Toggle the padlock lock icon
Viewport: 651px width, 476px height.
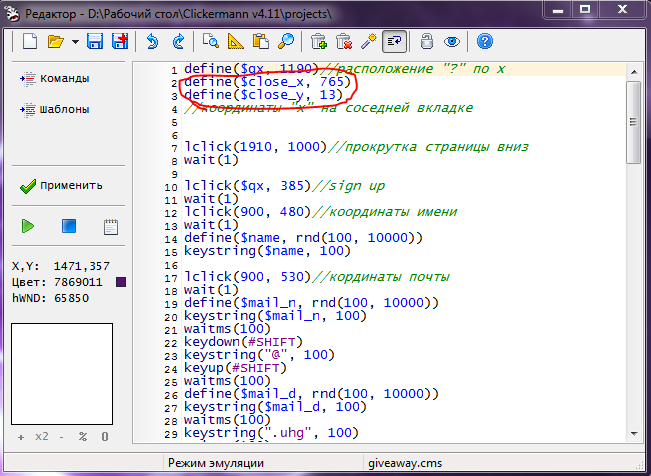click(427, 42)
